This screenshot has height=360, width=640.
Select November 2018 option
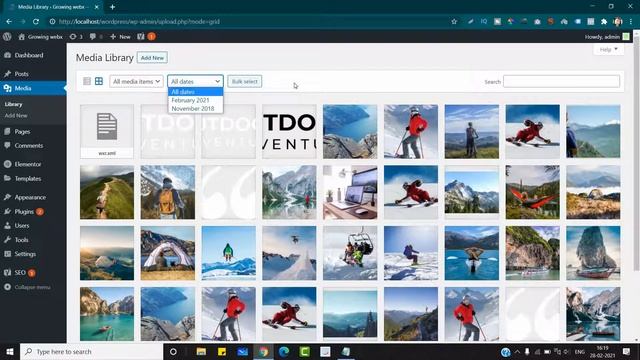pos(196,109)
